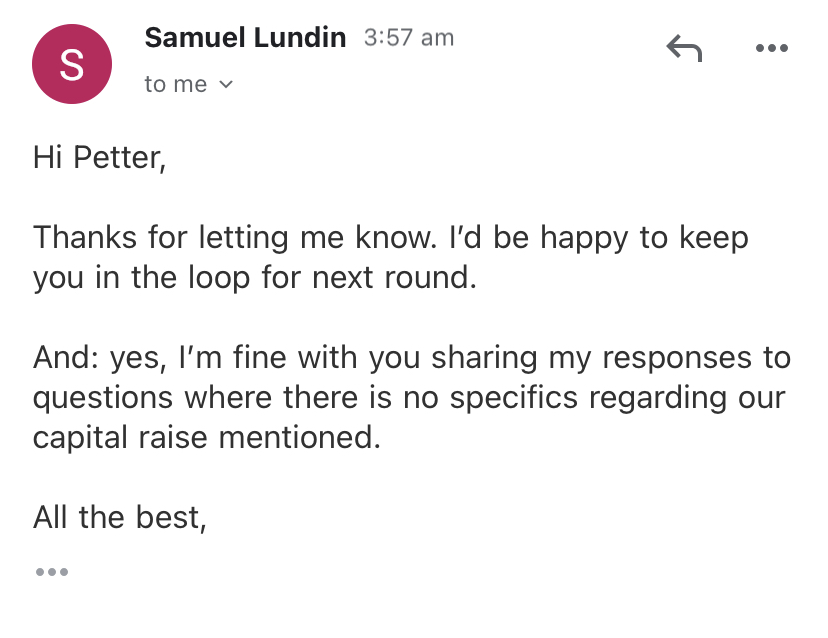This screenshot has width=828, height=638.
Task: Click the word "responses" in the body
Action: 676,359
